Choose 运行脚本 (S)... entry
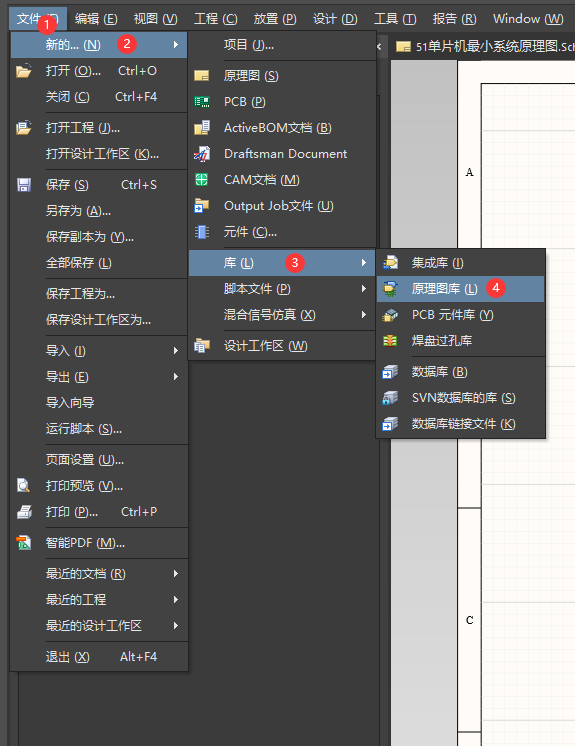 tap(99, 429)
